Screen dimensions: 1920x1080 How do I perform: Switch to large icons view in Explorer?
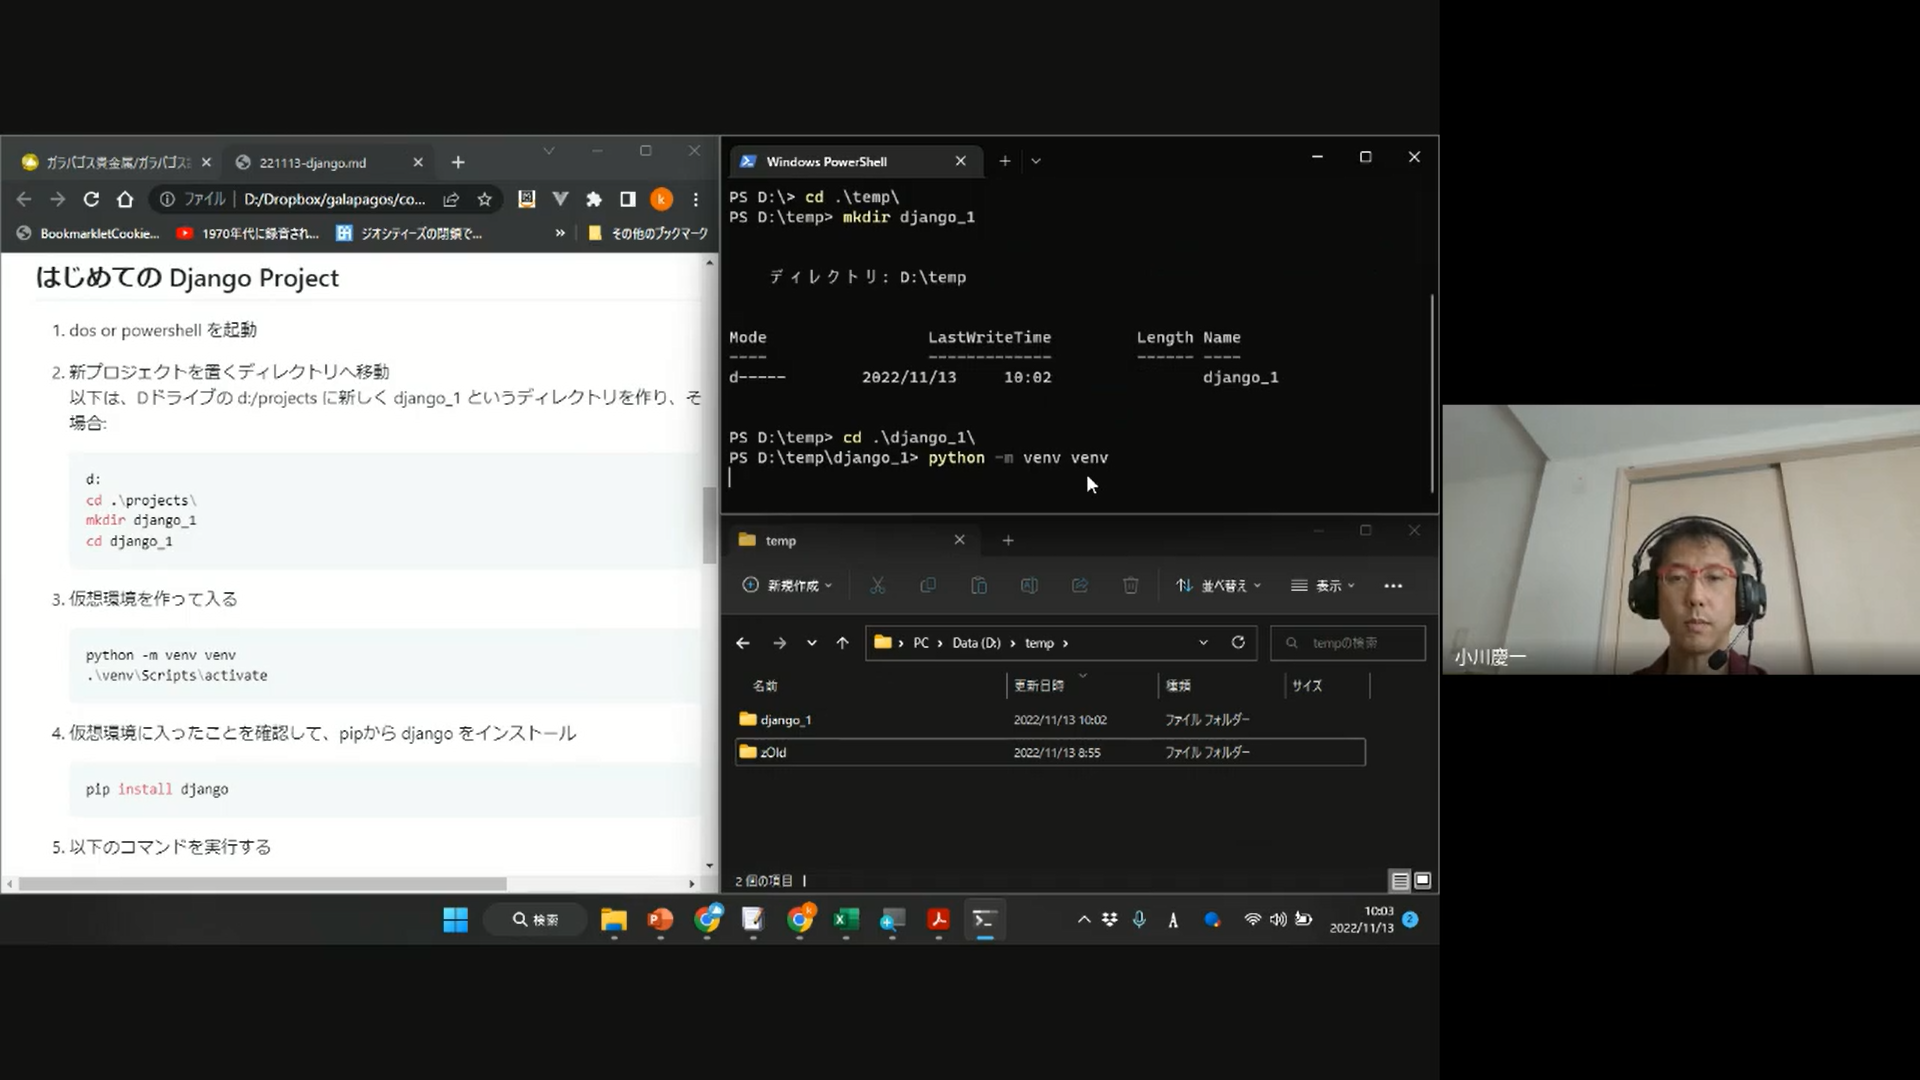(1423, 881)
